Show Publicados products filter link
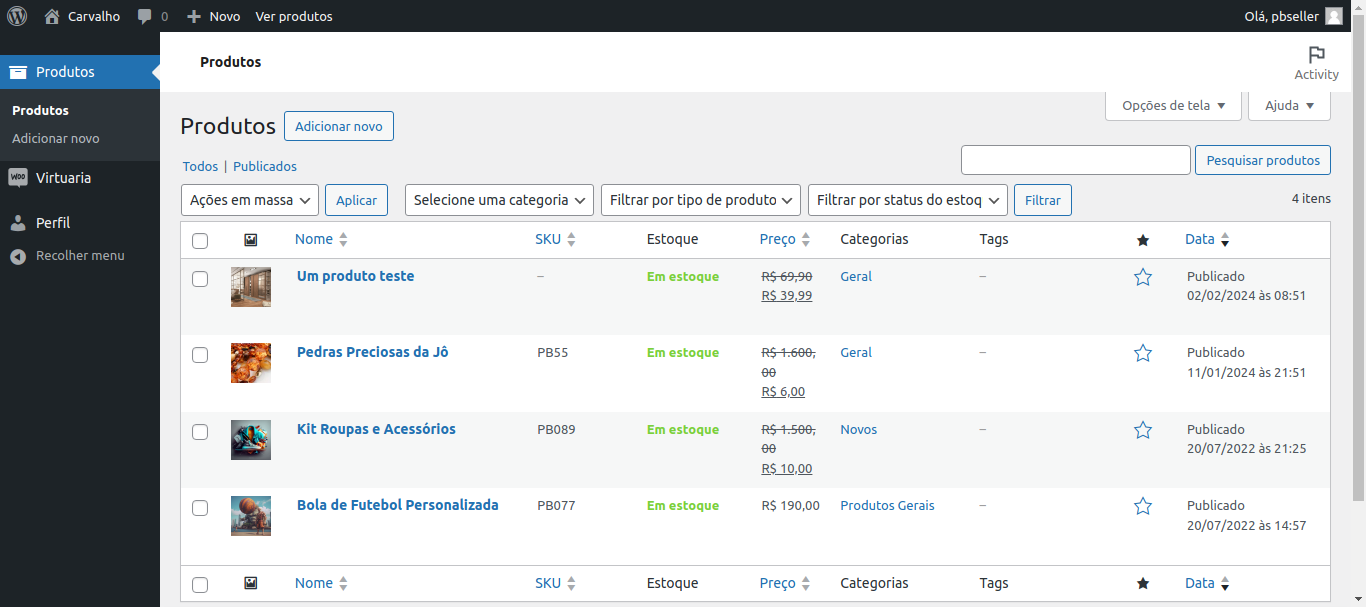Image resolution: width=1366 pixels, height=607 pixels. tap(265, 167)
